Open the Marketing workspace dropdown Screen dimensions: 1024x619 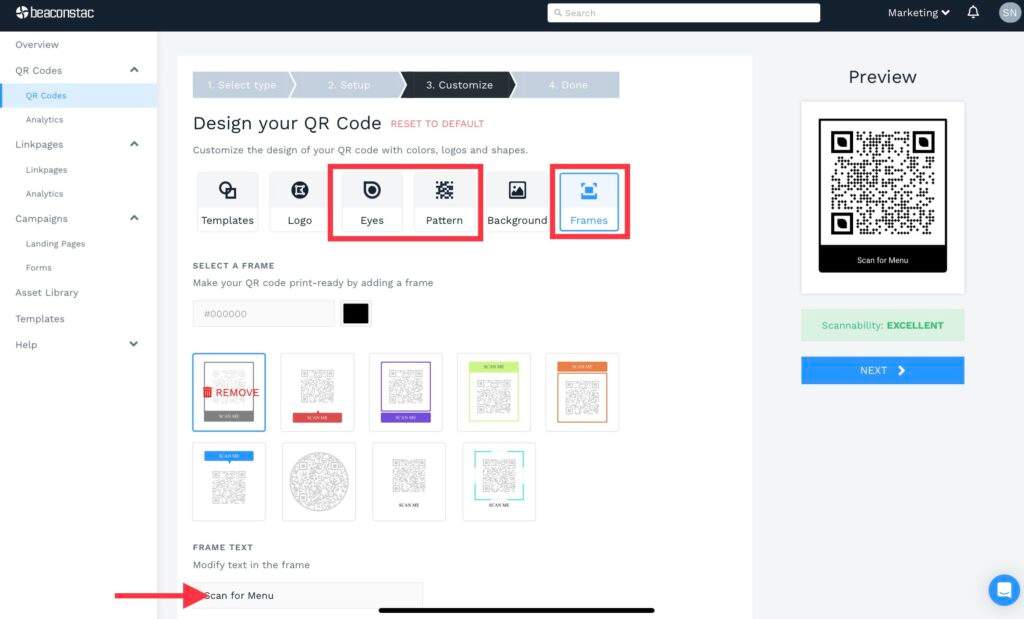tap(917, 13)
